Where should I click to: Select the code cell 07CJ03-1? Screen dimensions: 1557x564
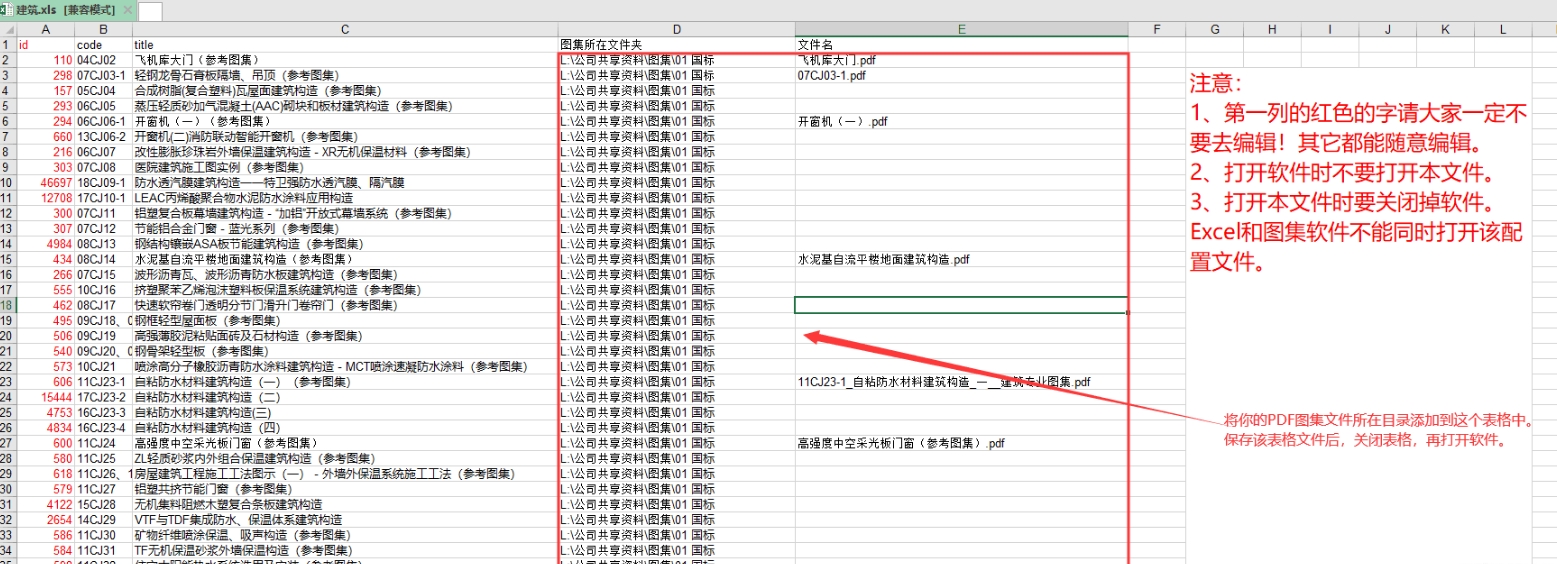104,75
